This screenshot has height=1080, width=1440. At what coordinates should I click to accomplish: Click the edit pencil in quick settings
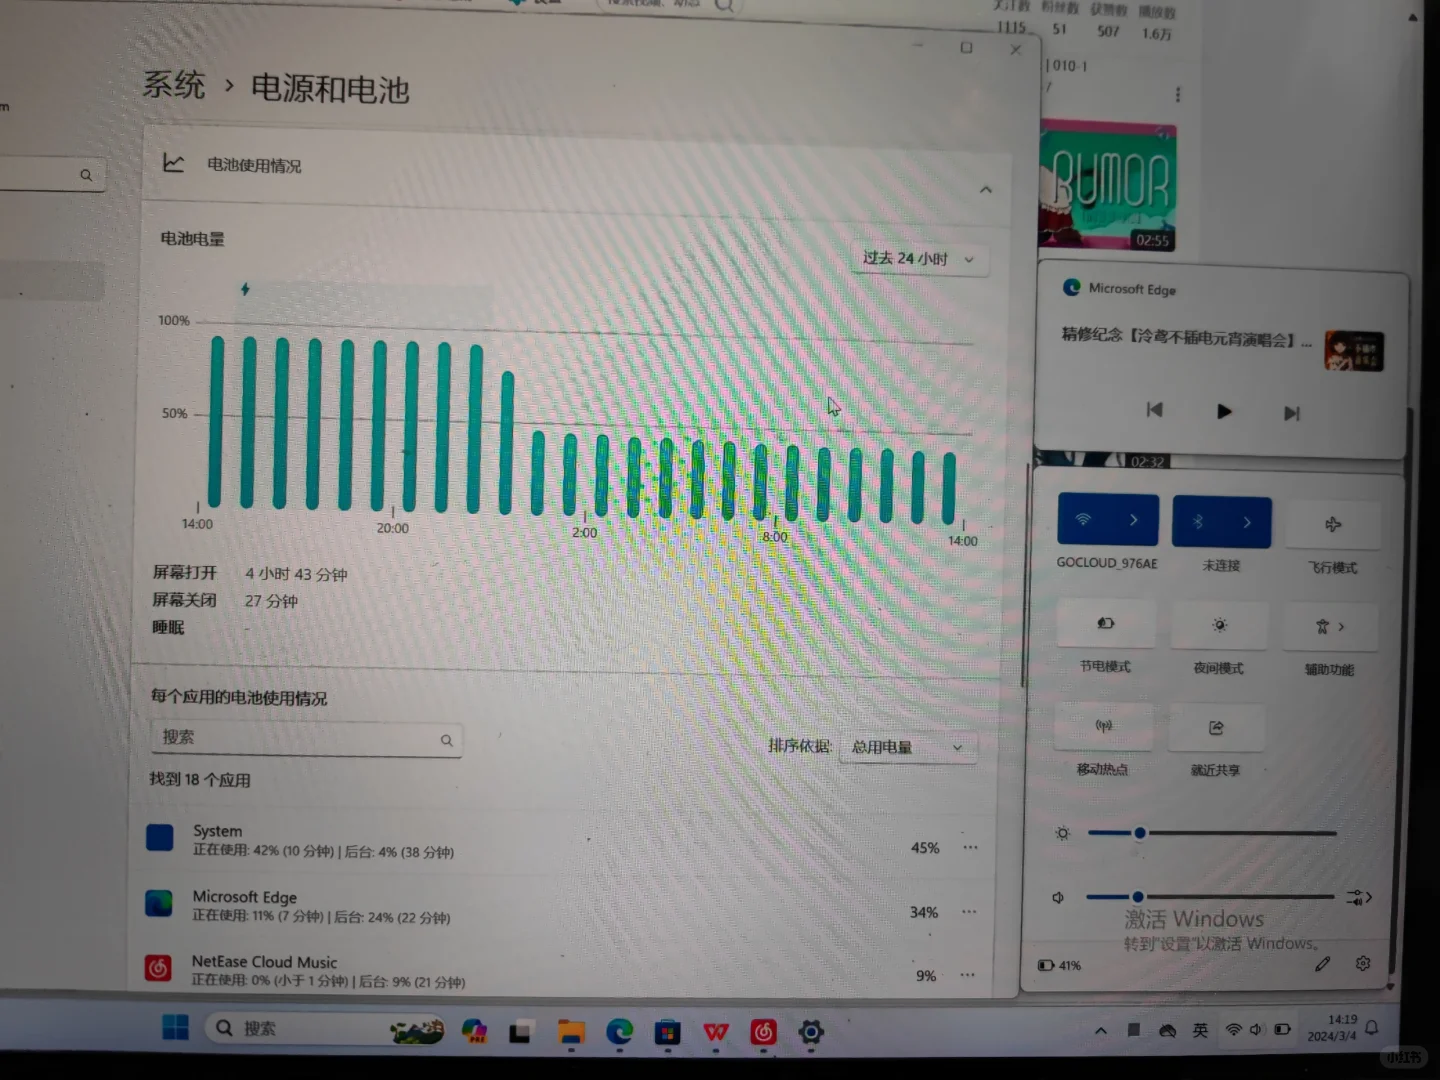click(1322, 963)
